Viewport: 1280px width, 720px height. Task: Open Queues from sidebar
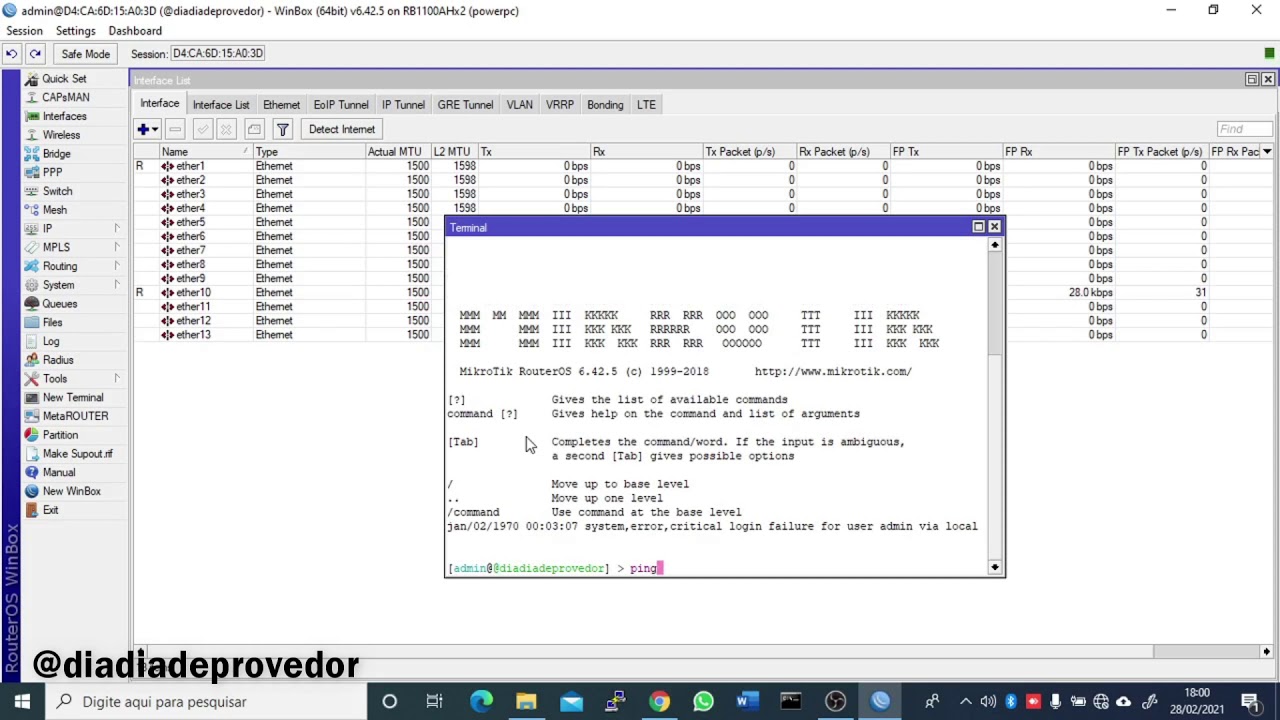[59, 304]
